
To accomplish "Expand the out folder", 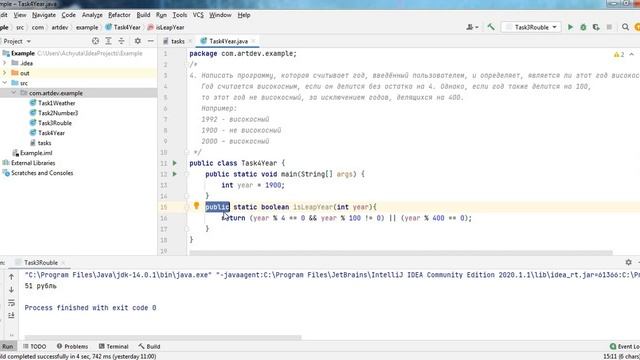I will (x=5, y=73).
